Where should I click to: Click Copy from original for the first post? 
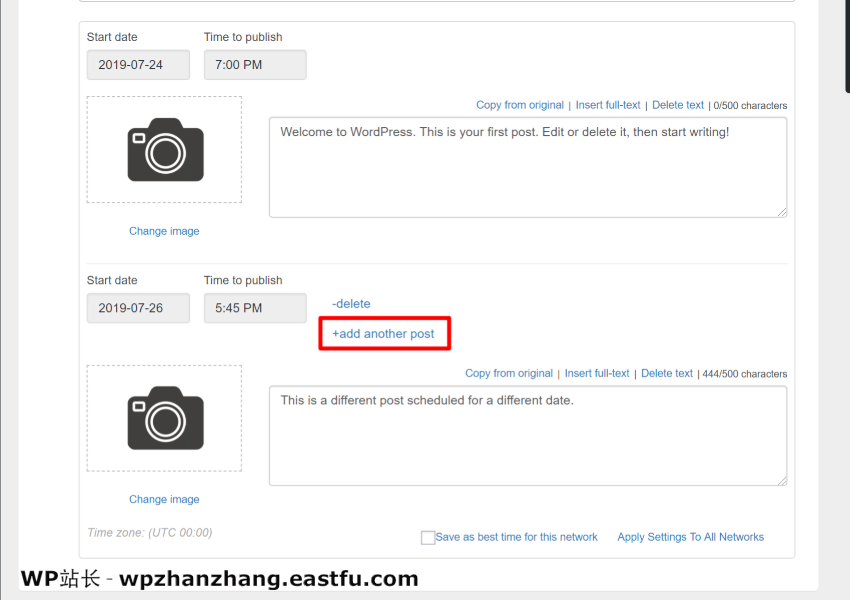pyautogui.click(x=520, y=105)
